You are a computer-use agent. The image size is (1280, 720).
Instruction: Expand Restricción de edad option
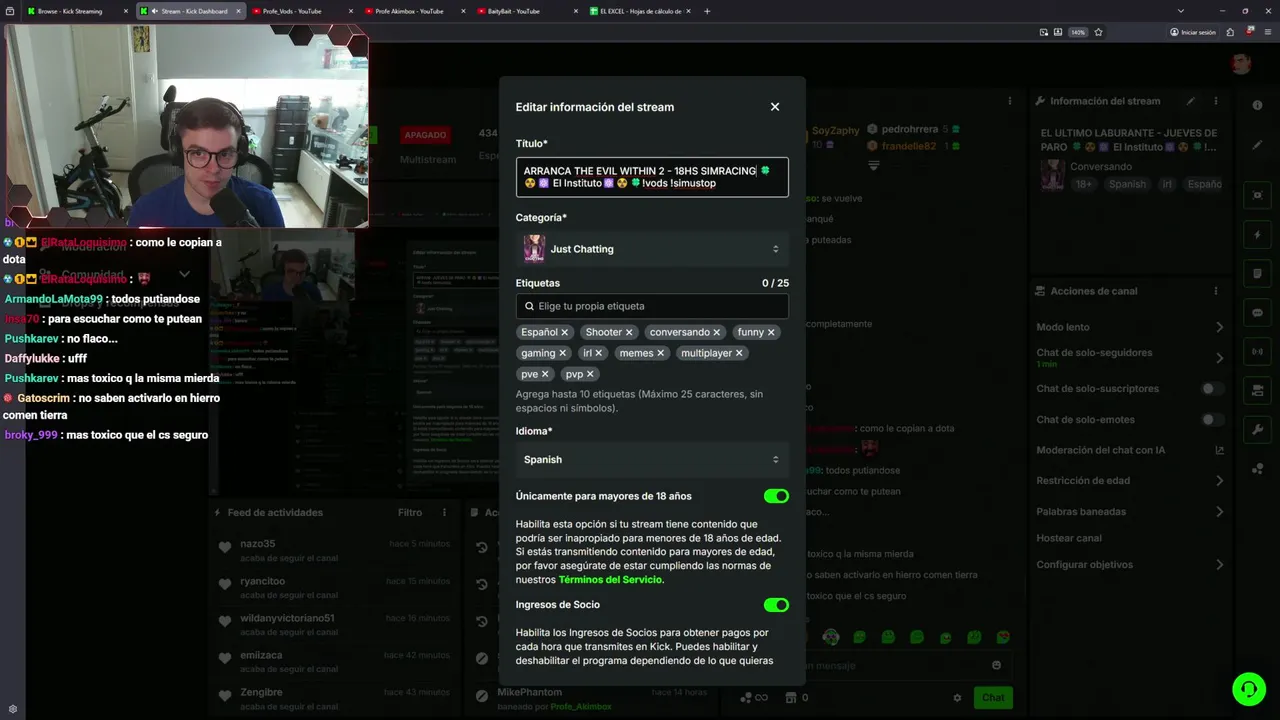pos(1130,480)
